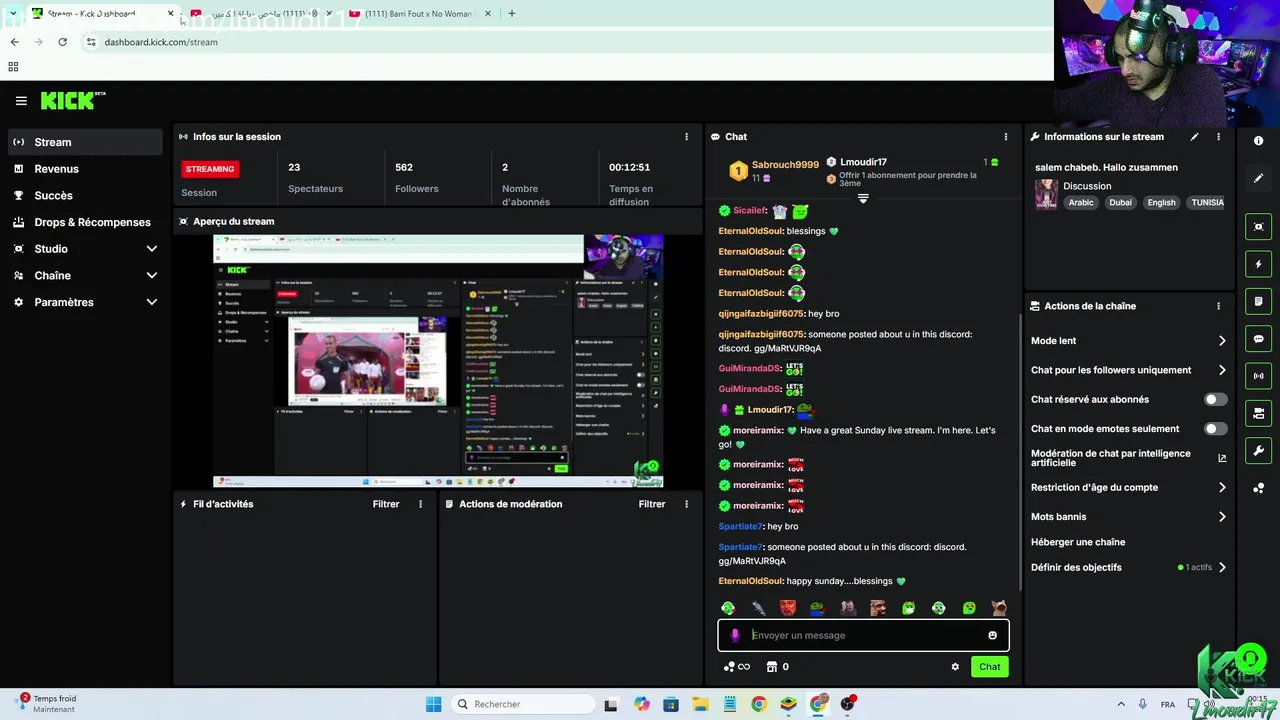Click the channel points infinity icon
Viewport: 1280px width, 720px height.
point(737,667)
